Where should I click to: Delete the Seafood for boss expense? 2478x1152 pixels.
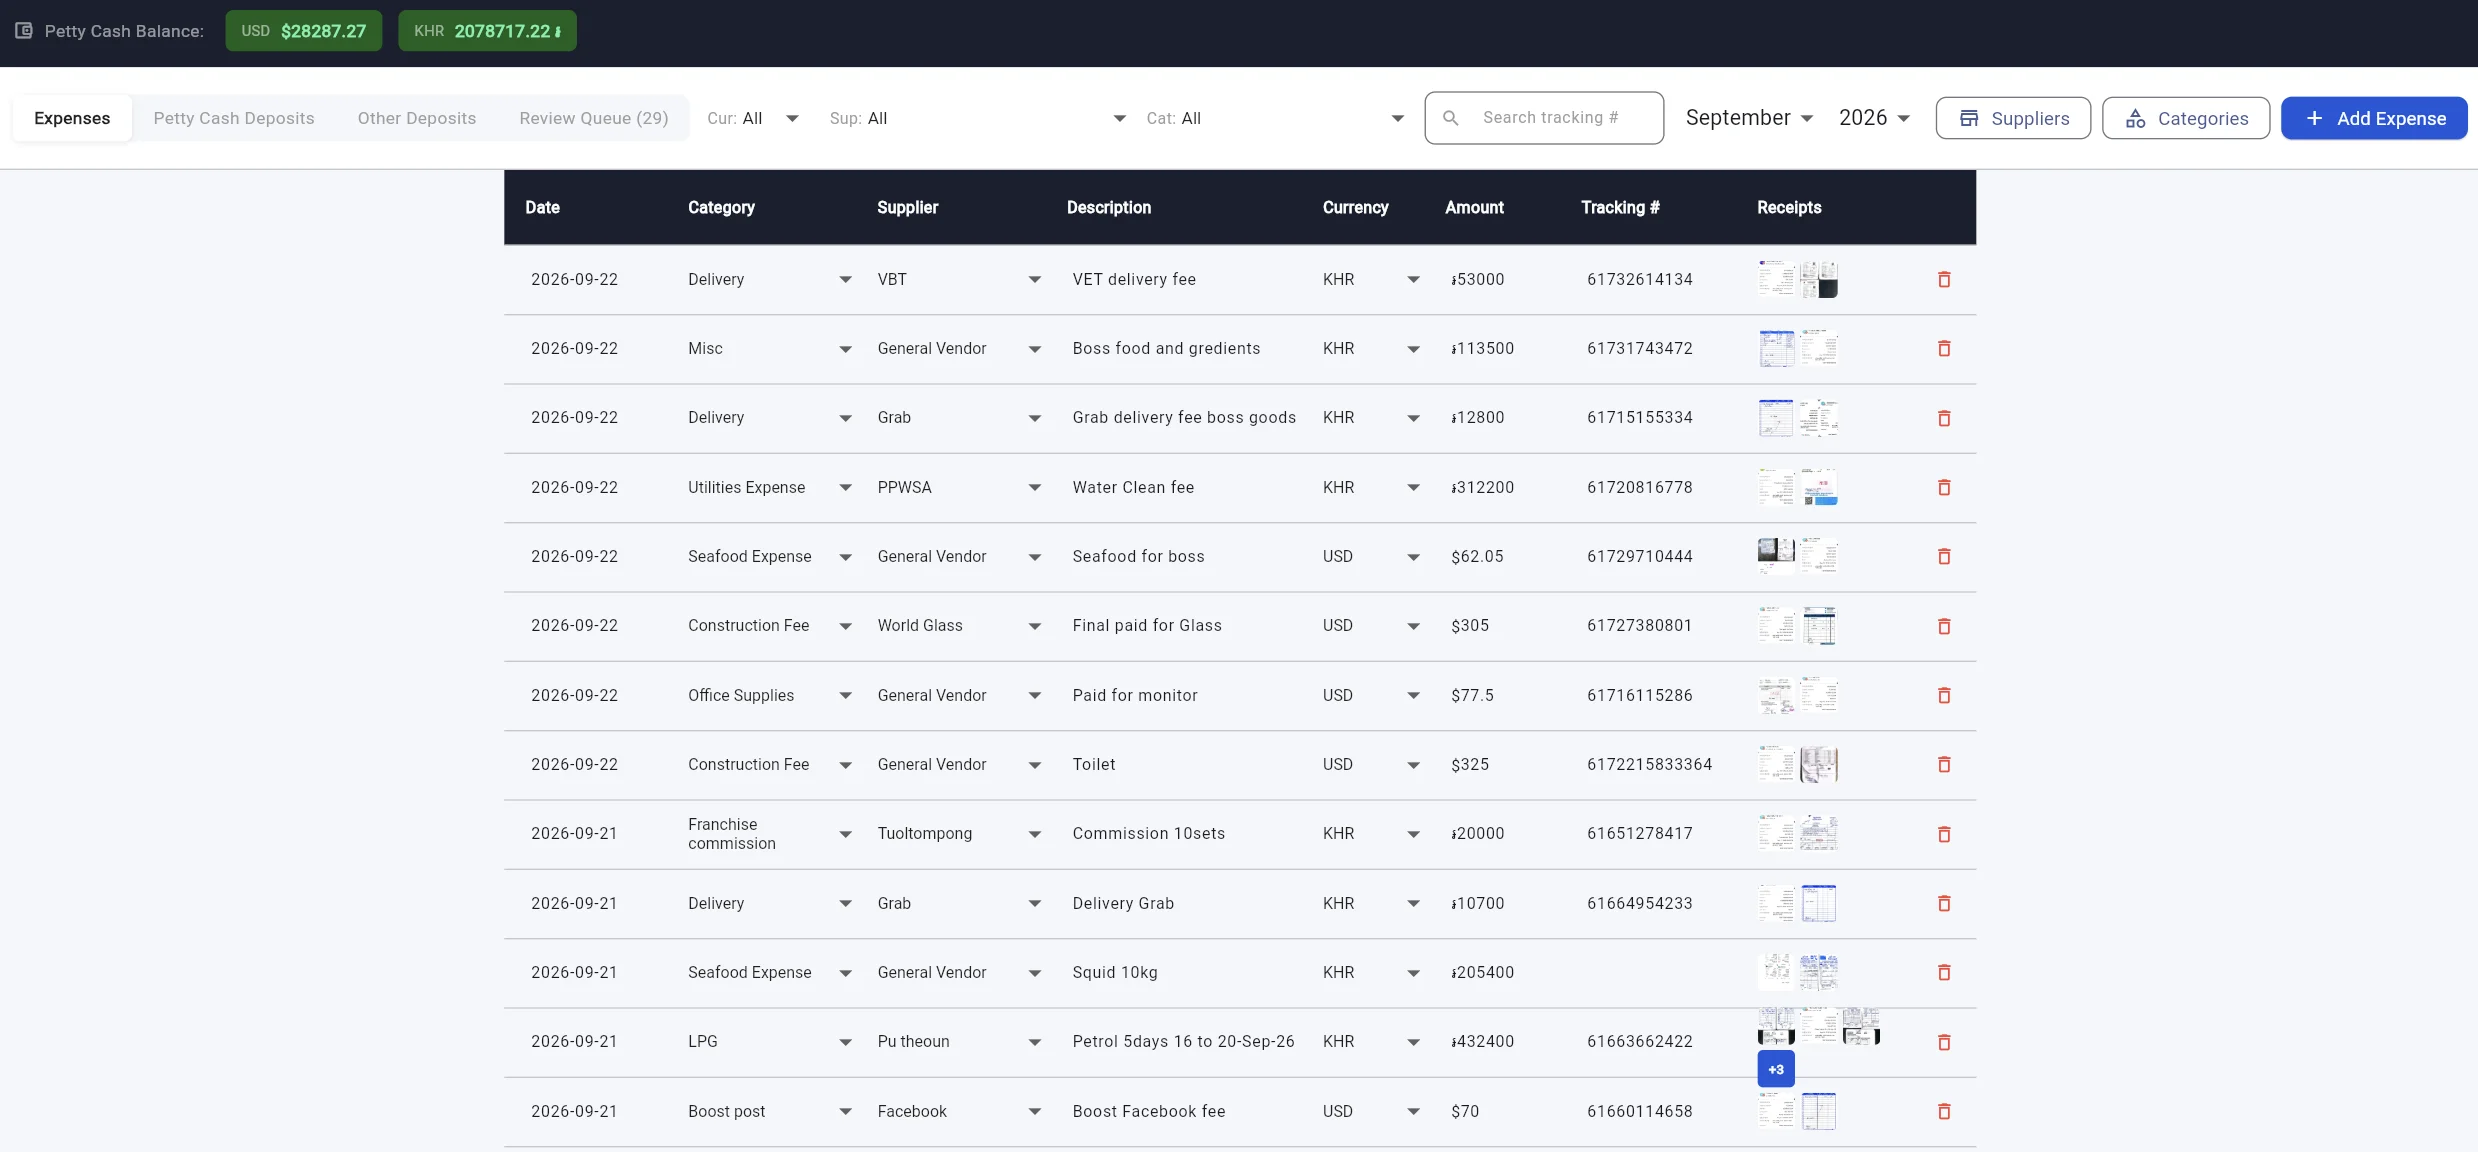pyautogui.click(x=1944, y=557)
